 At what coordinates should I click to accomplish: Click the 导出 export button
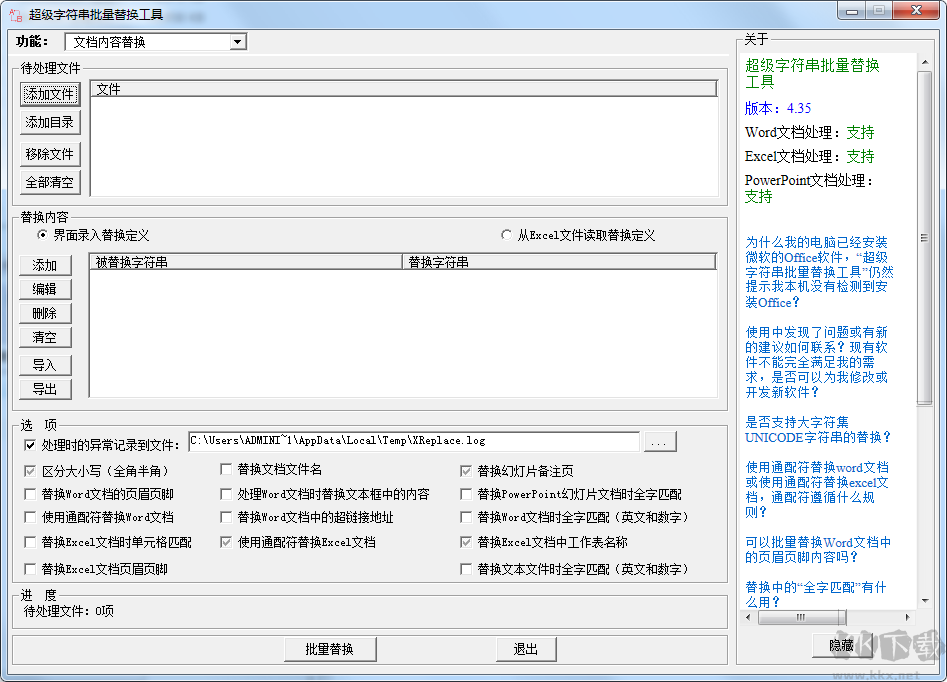[x=44, y=389]
